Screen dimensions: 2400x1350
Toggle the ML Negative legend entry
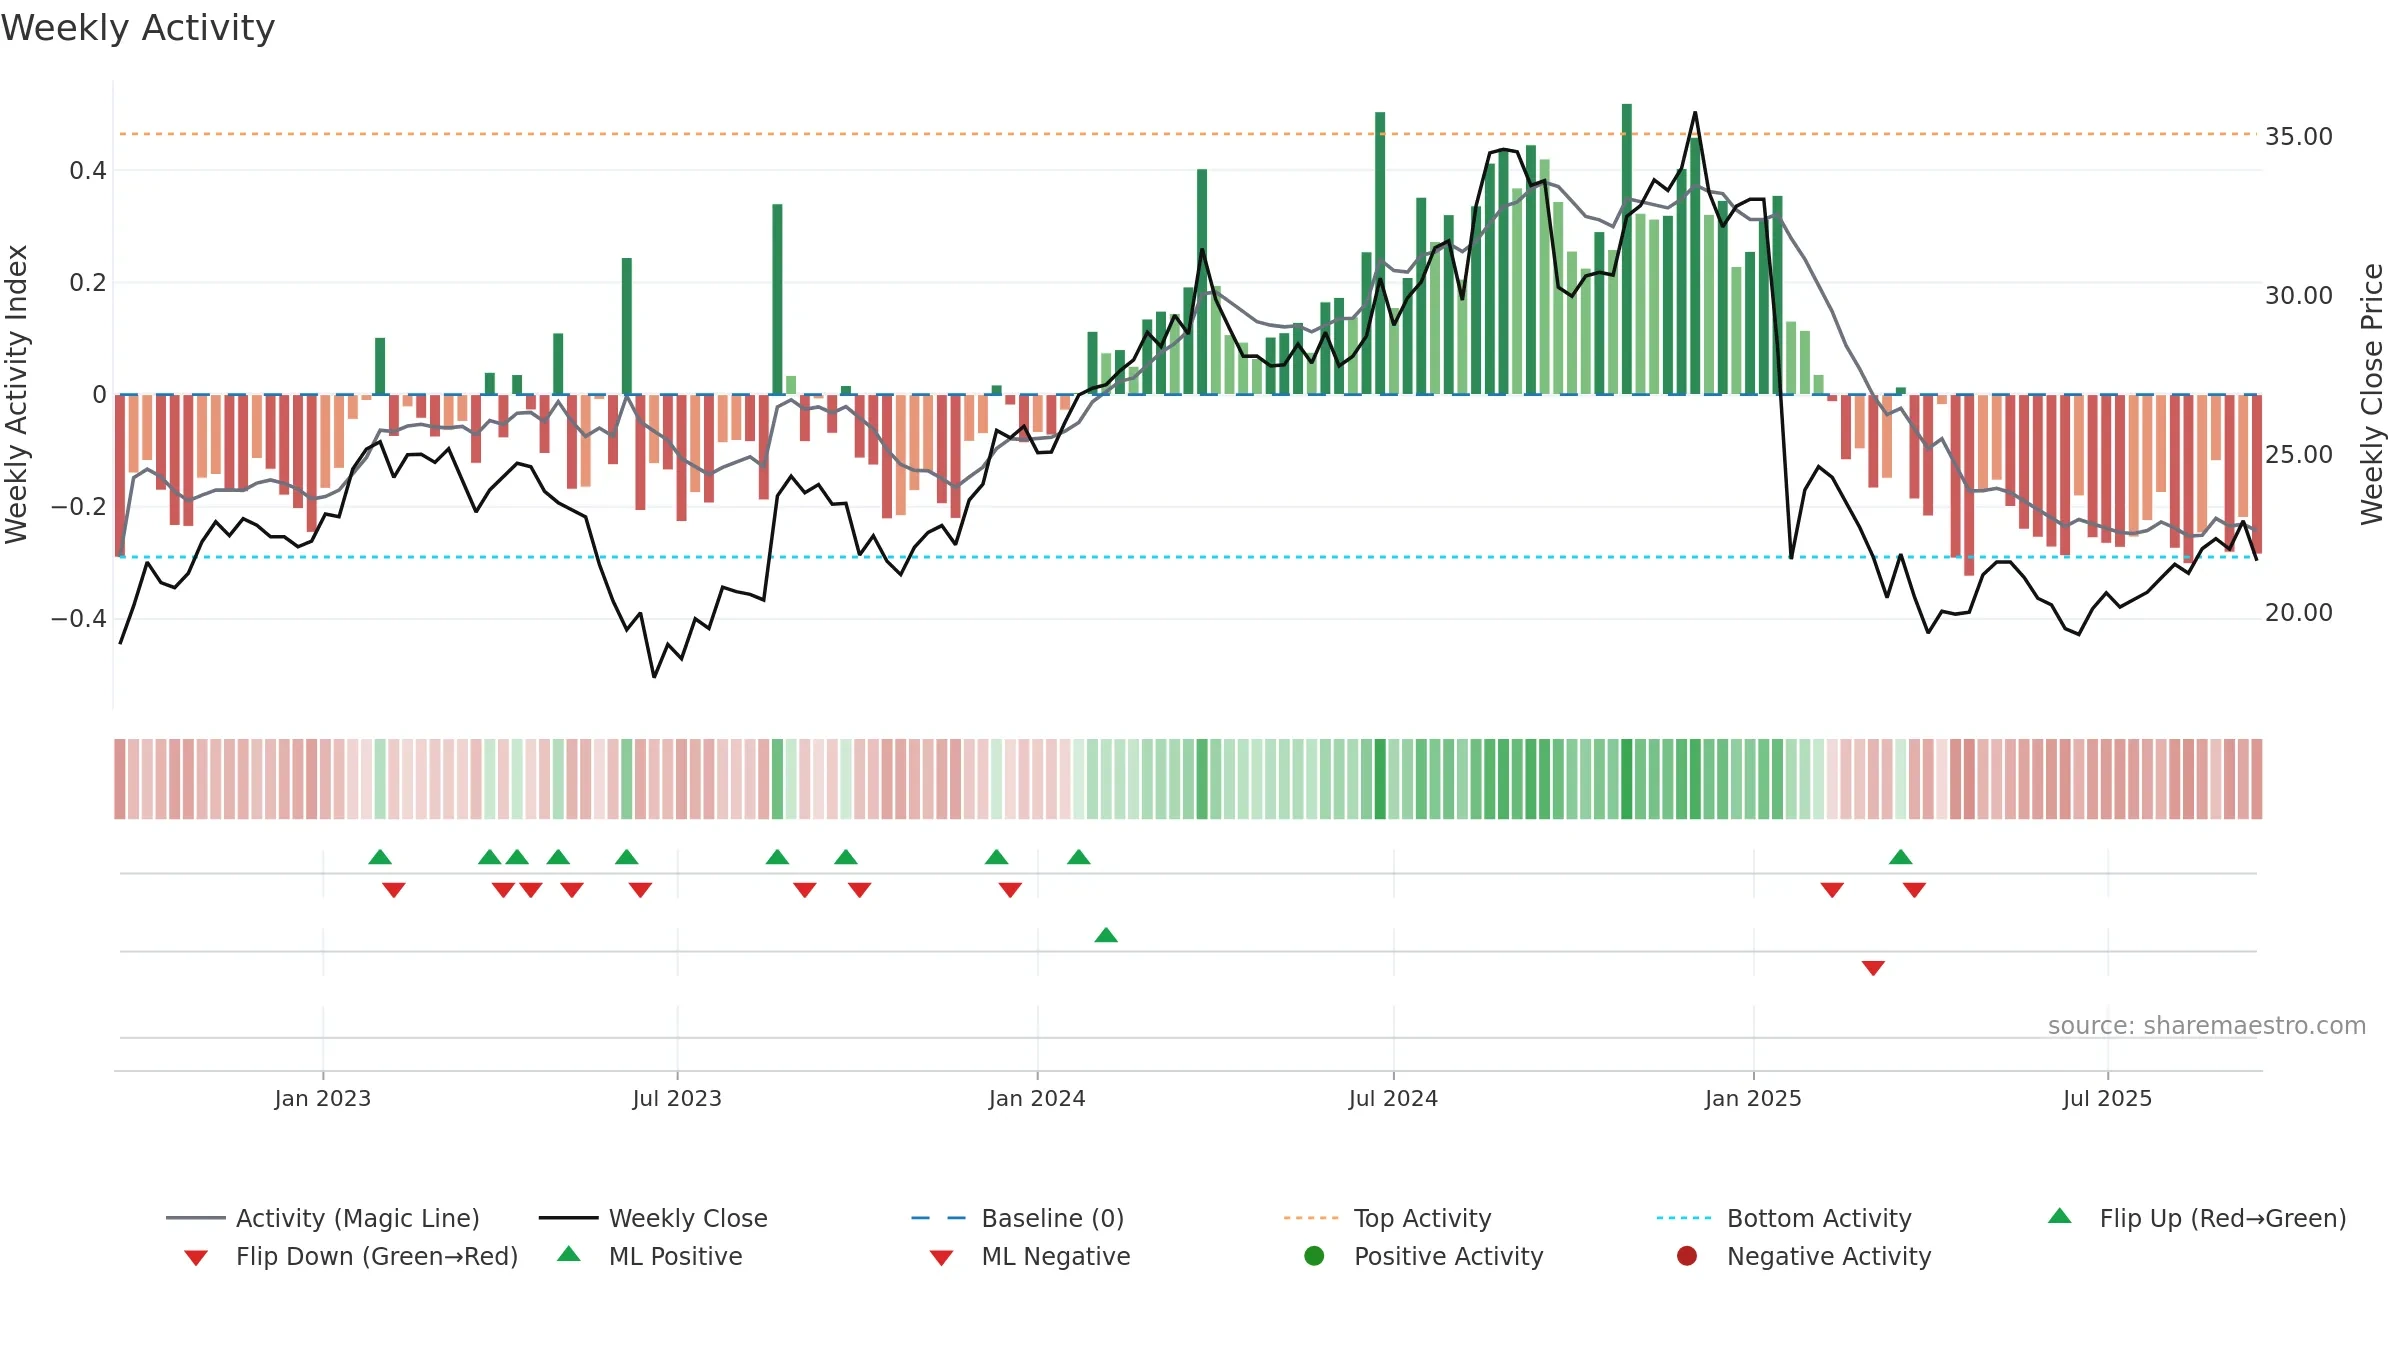pyautogui.click(x=1030, y=1256)
